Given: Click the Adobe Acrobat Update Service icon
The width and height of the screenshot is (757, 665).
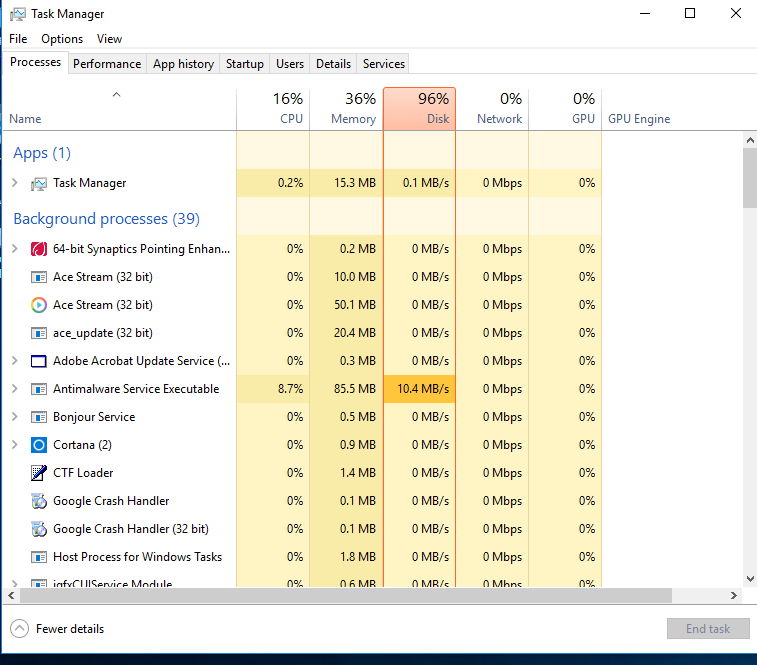Looking at the screenshot, I should (x=39, y=361).
